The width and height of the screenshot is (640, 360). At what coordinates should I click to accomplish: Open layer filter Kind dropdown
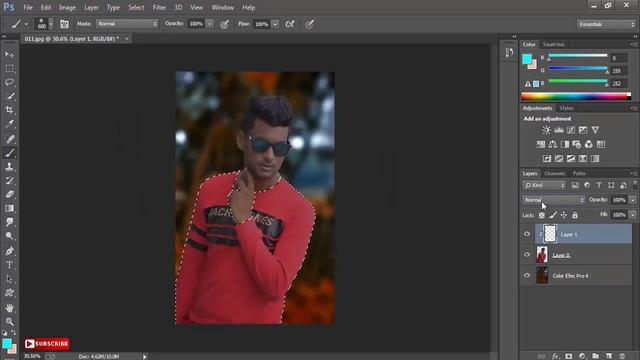pos(544,185)
